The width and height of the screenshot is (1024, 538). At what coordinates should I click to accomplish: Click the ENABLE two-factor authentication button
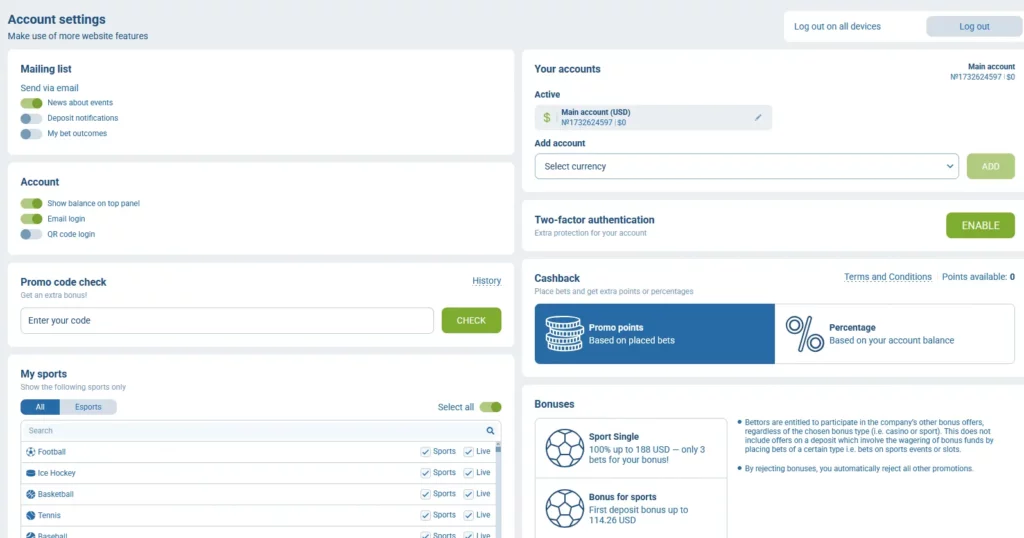pos(980,225)
